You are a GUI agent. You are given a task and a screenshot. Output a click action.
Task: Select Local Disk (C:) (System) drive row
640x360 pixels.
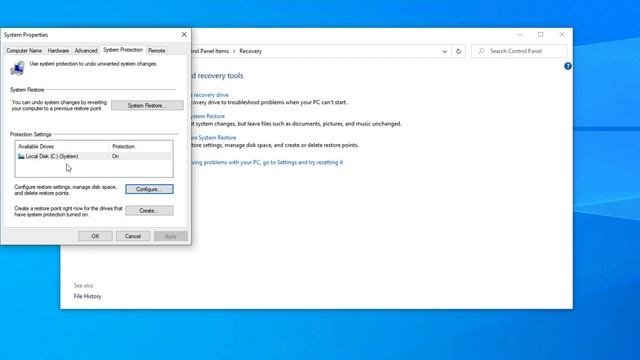click(x=94, y=156)
